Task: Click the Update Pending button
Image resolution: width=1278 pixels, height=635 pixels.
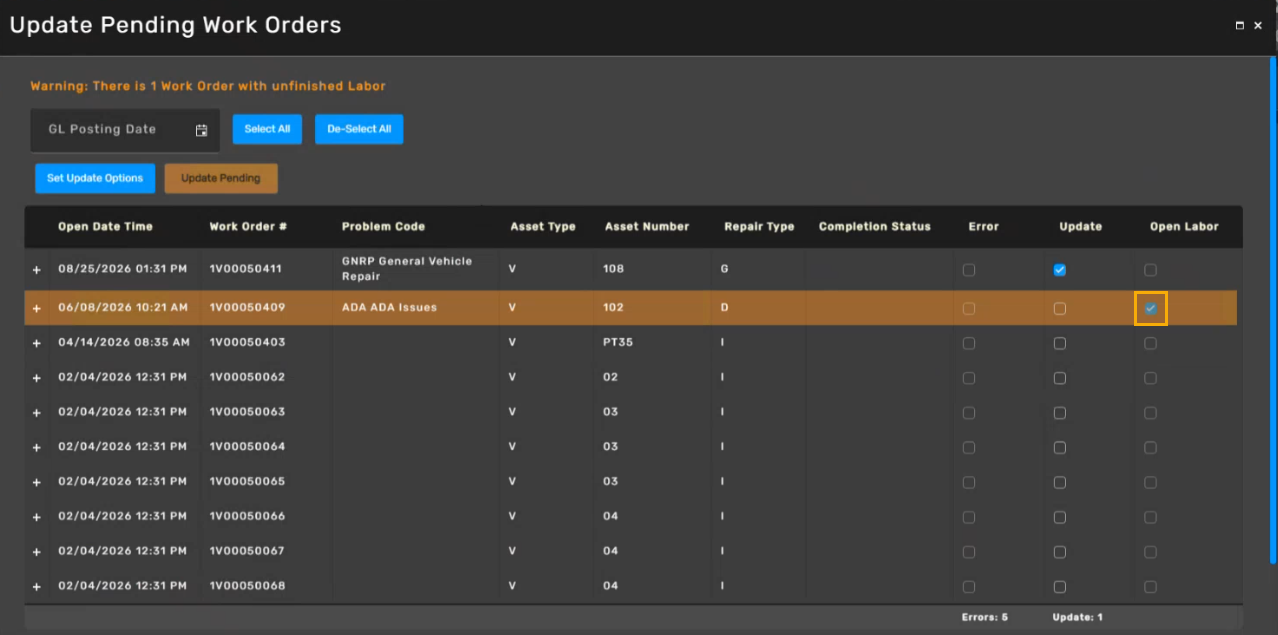Action: point(221,178)
